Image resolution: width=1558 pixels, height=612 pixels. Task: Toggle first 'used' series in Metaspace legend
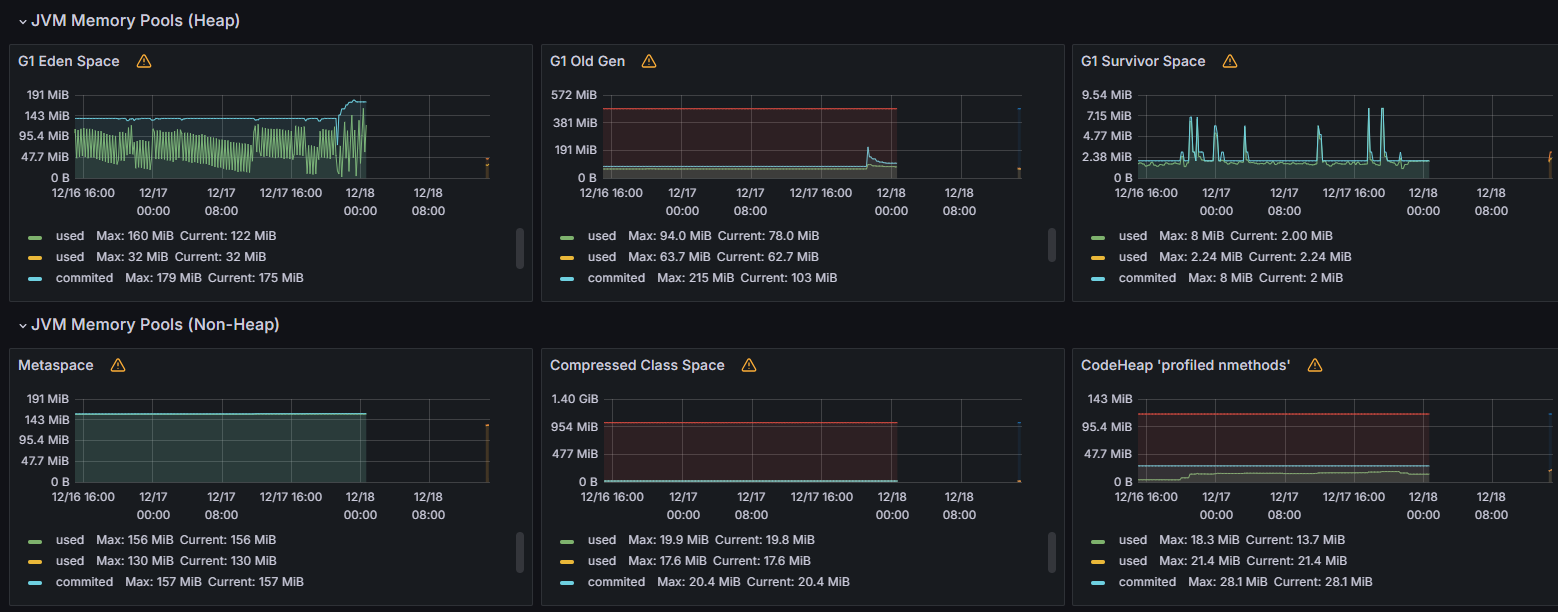[x=70, y=540]
